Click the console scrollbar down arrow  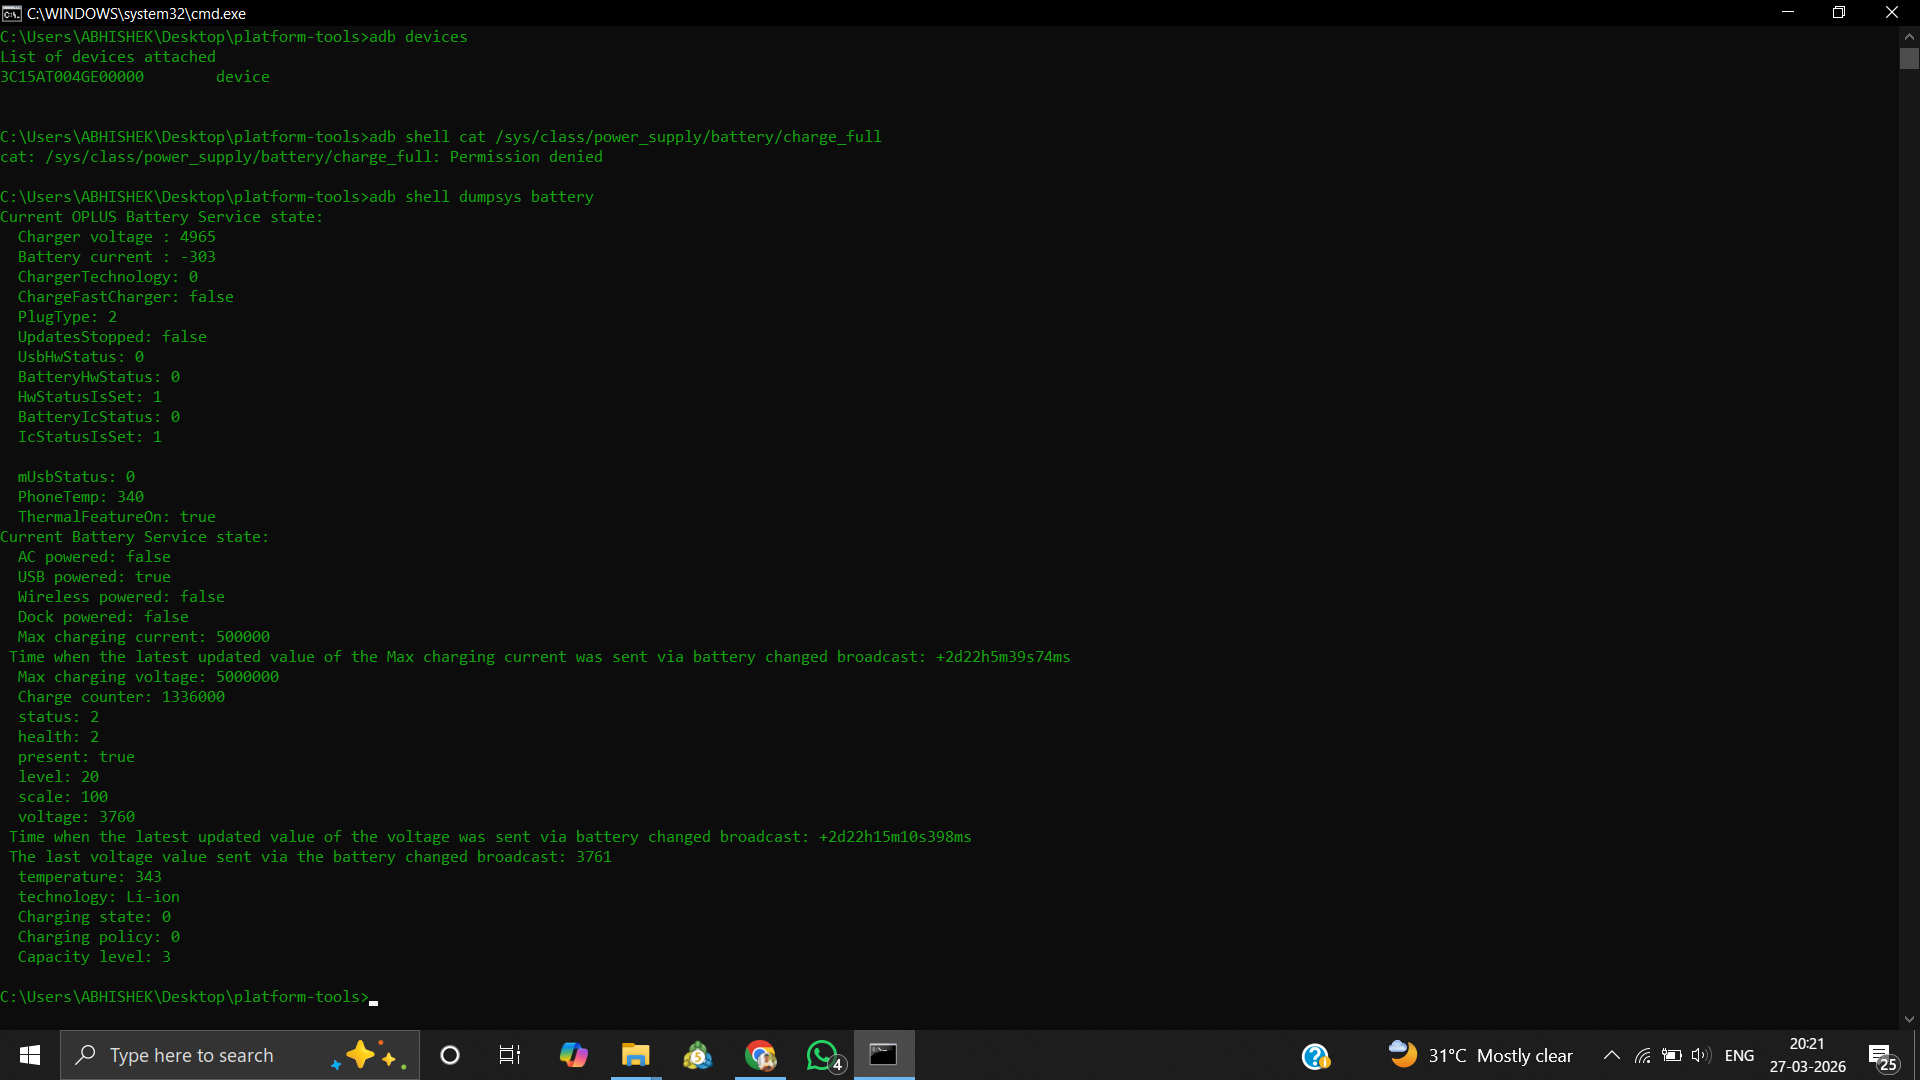1909,1020
